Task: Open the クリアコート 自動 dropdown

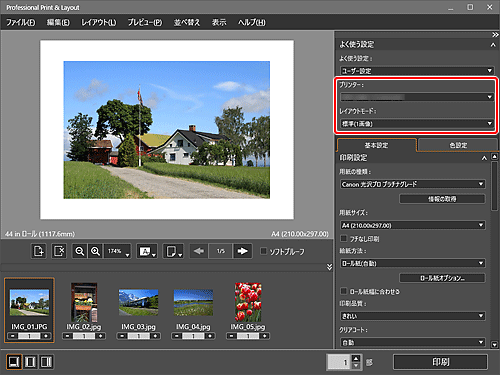Action: 413,342
